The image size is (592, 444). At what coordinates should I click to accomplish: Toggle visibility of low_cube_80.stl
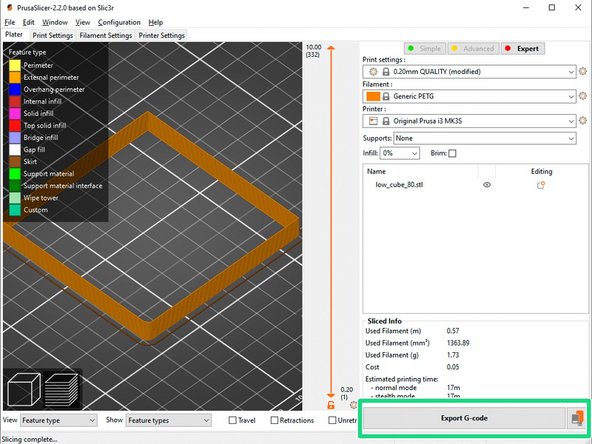pos(487,185)
